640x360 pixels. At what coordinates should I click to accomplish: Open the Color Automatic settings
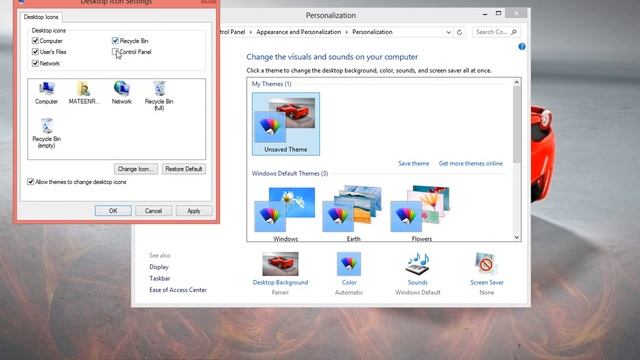point(349,273)
